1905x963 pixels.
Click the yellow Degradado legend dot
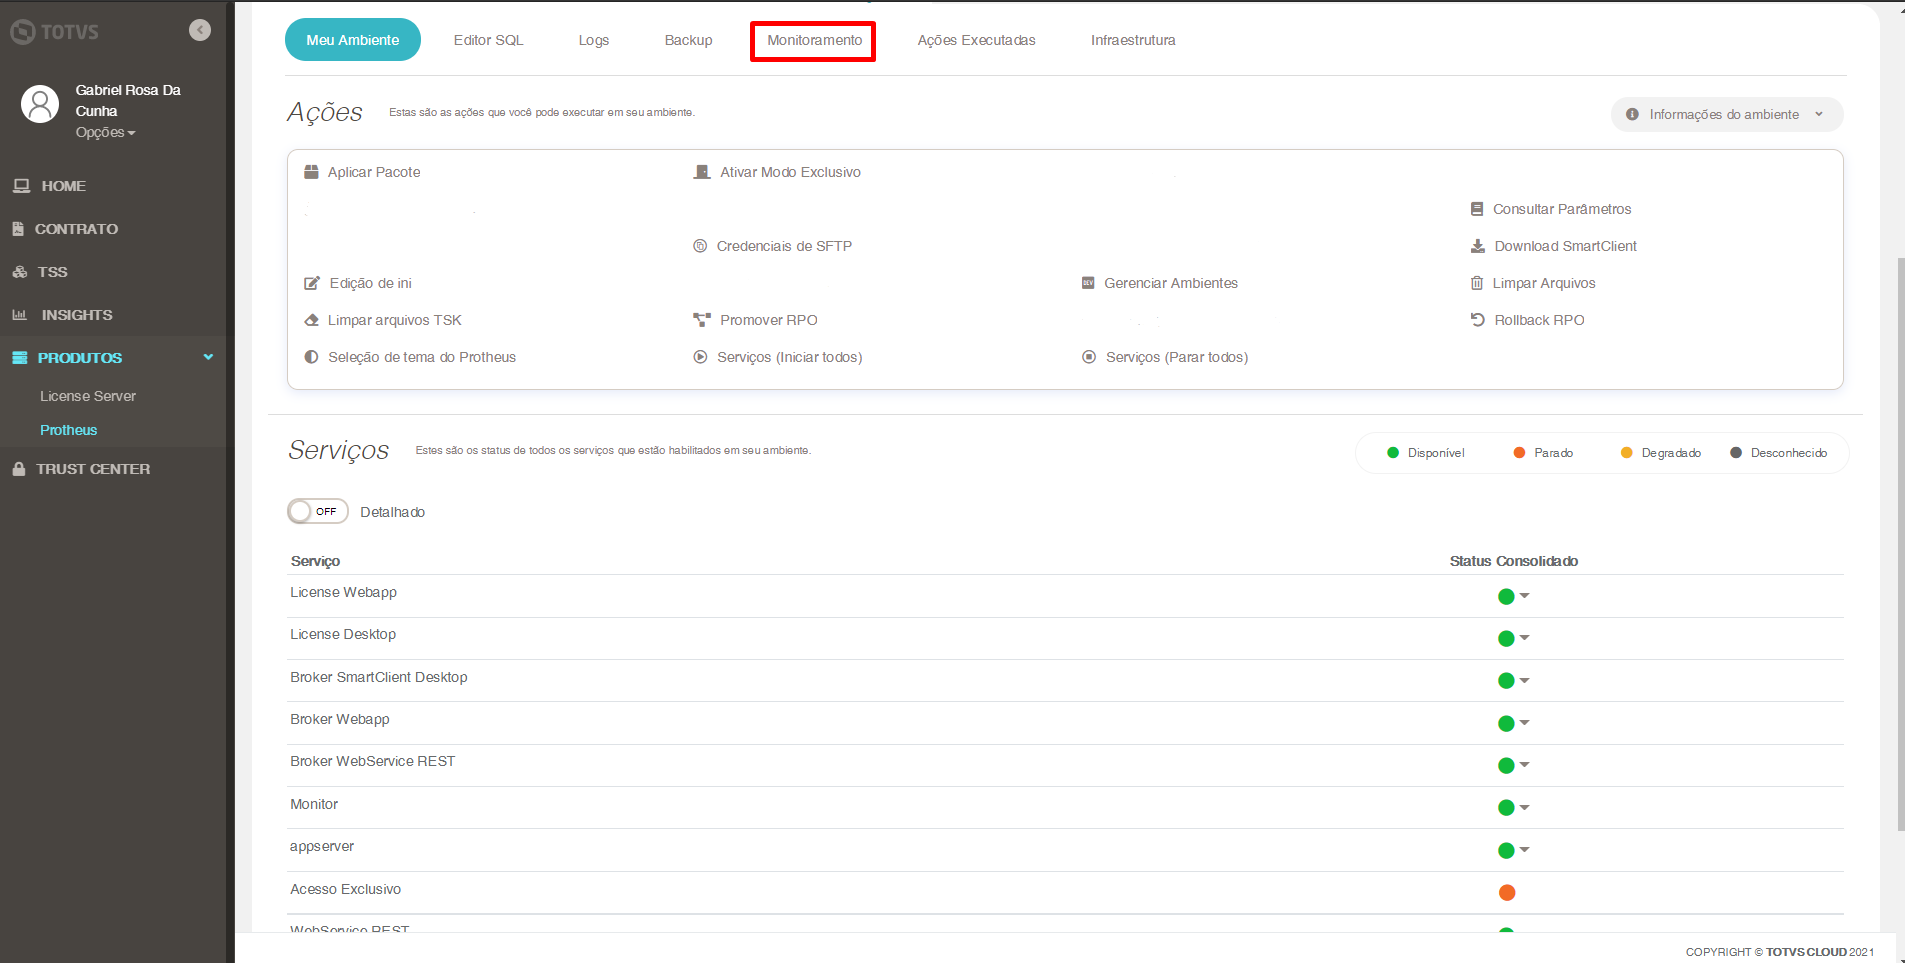point(1627,453)
